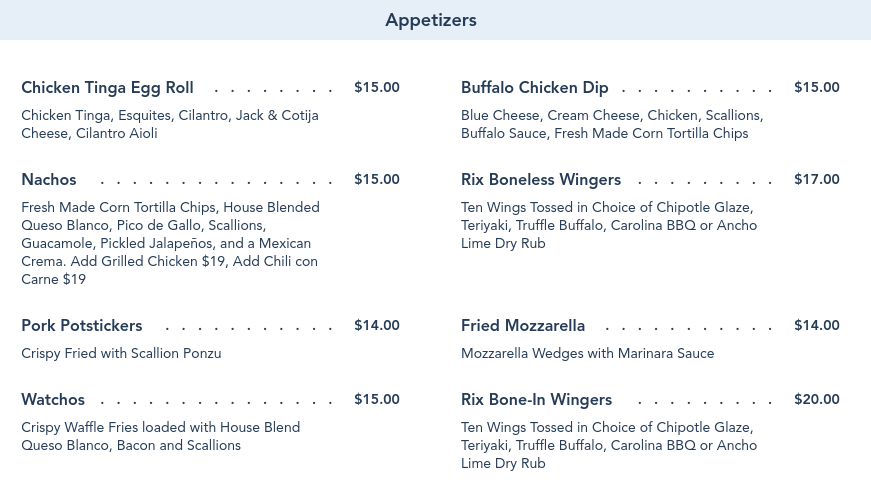Click the $20.00 Bone-In Wingers price

coord(817,400)
